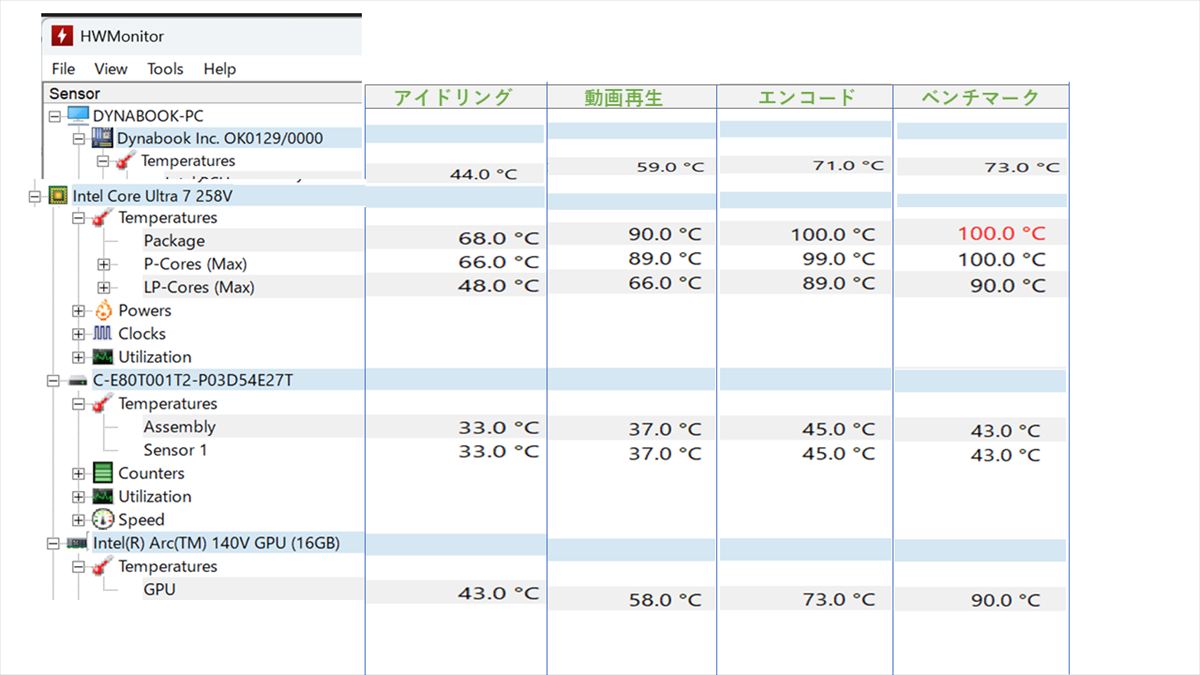Click the 58.0 °C GPU video value
Image resolution: width=1200 pixels, height=675 pixels.
(x=665, y=601)
